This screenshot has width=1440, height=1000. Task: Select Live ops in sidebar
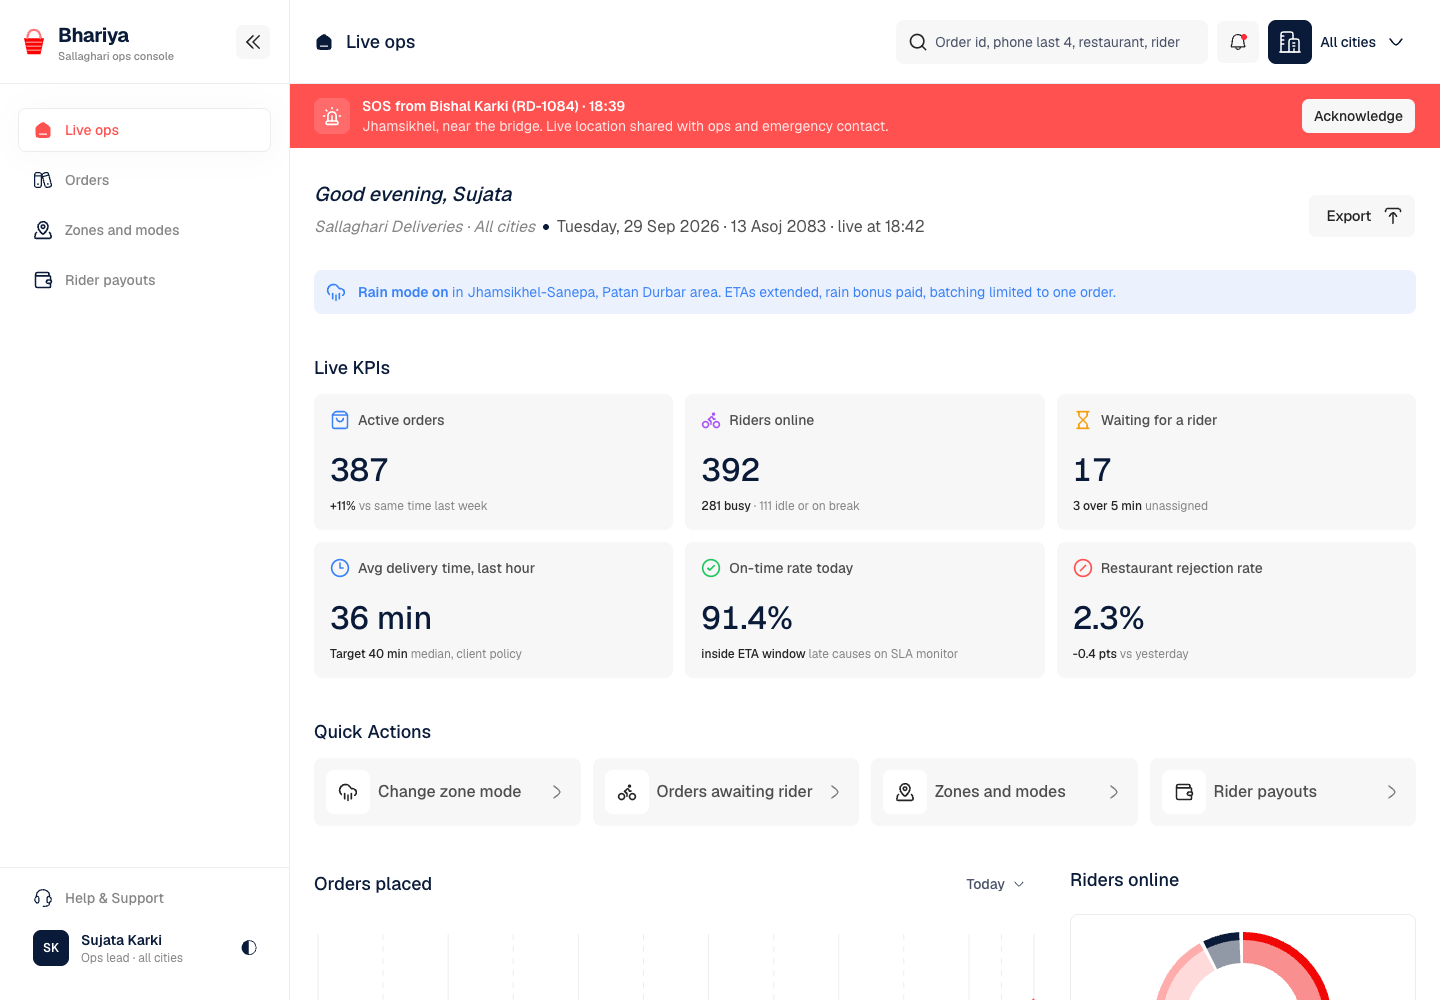point(144,130)
